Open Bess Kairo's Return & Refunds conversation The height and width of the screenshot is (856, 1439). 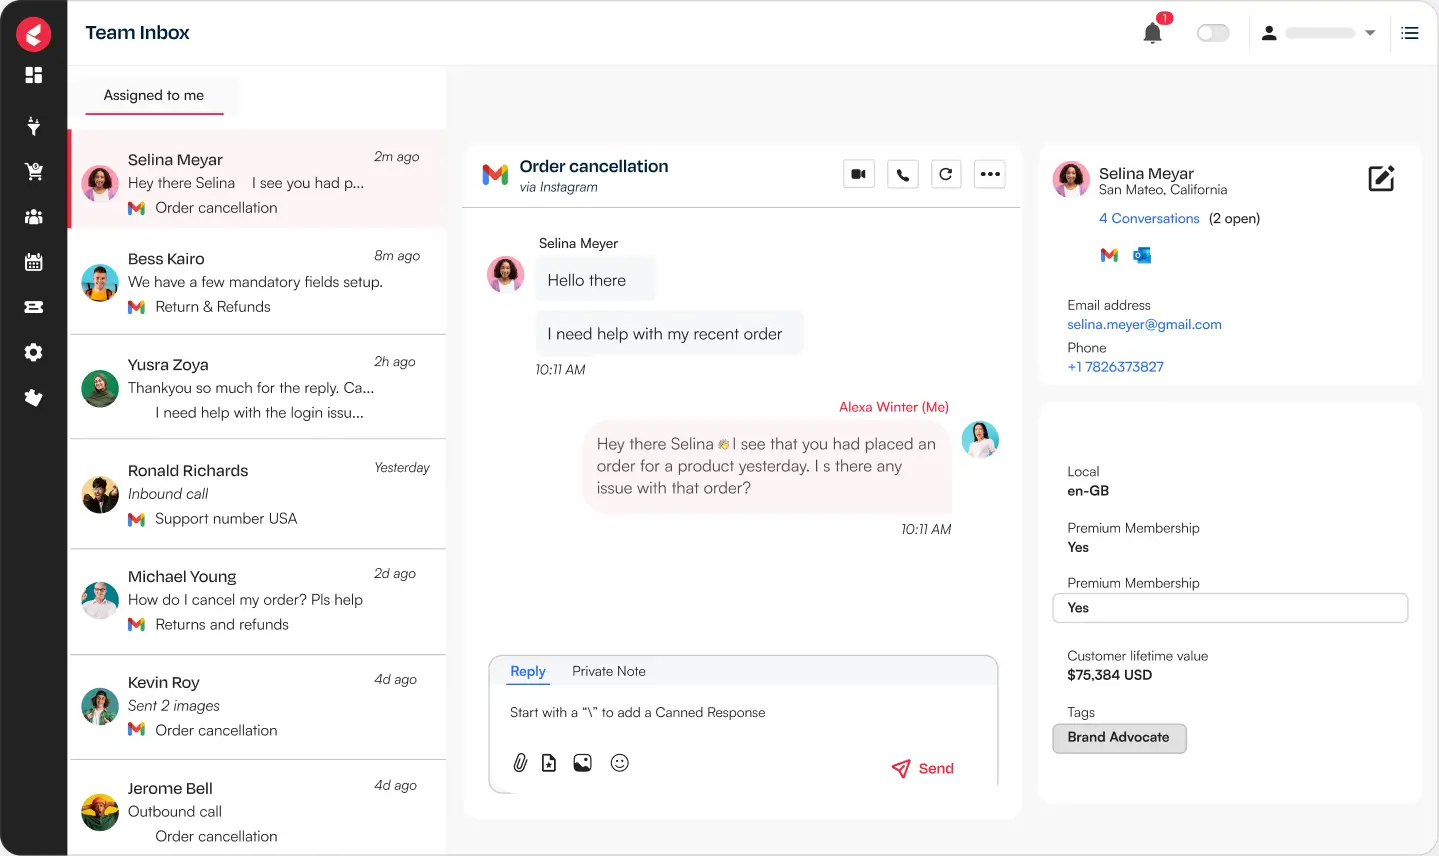coord(257,282)
